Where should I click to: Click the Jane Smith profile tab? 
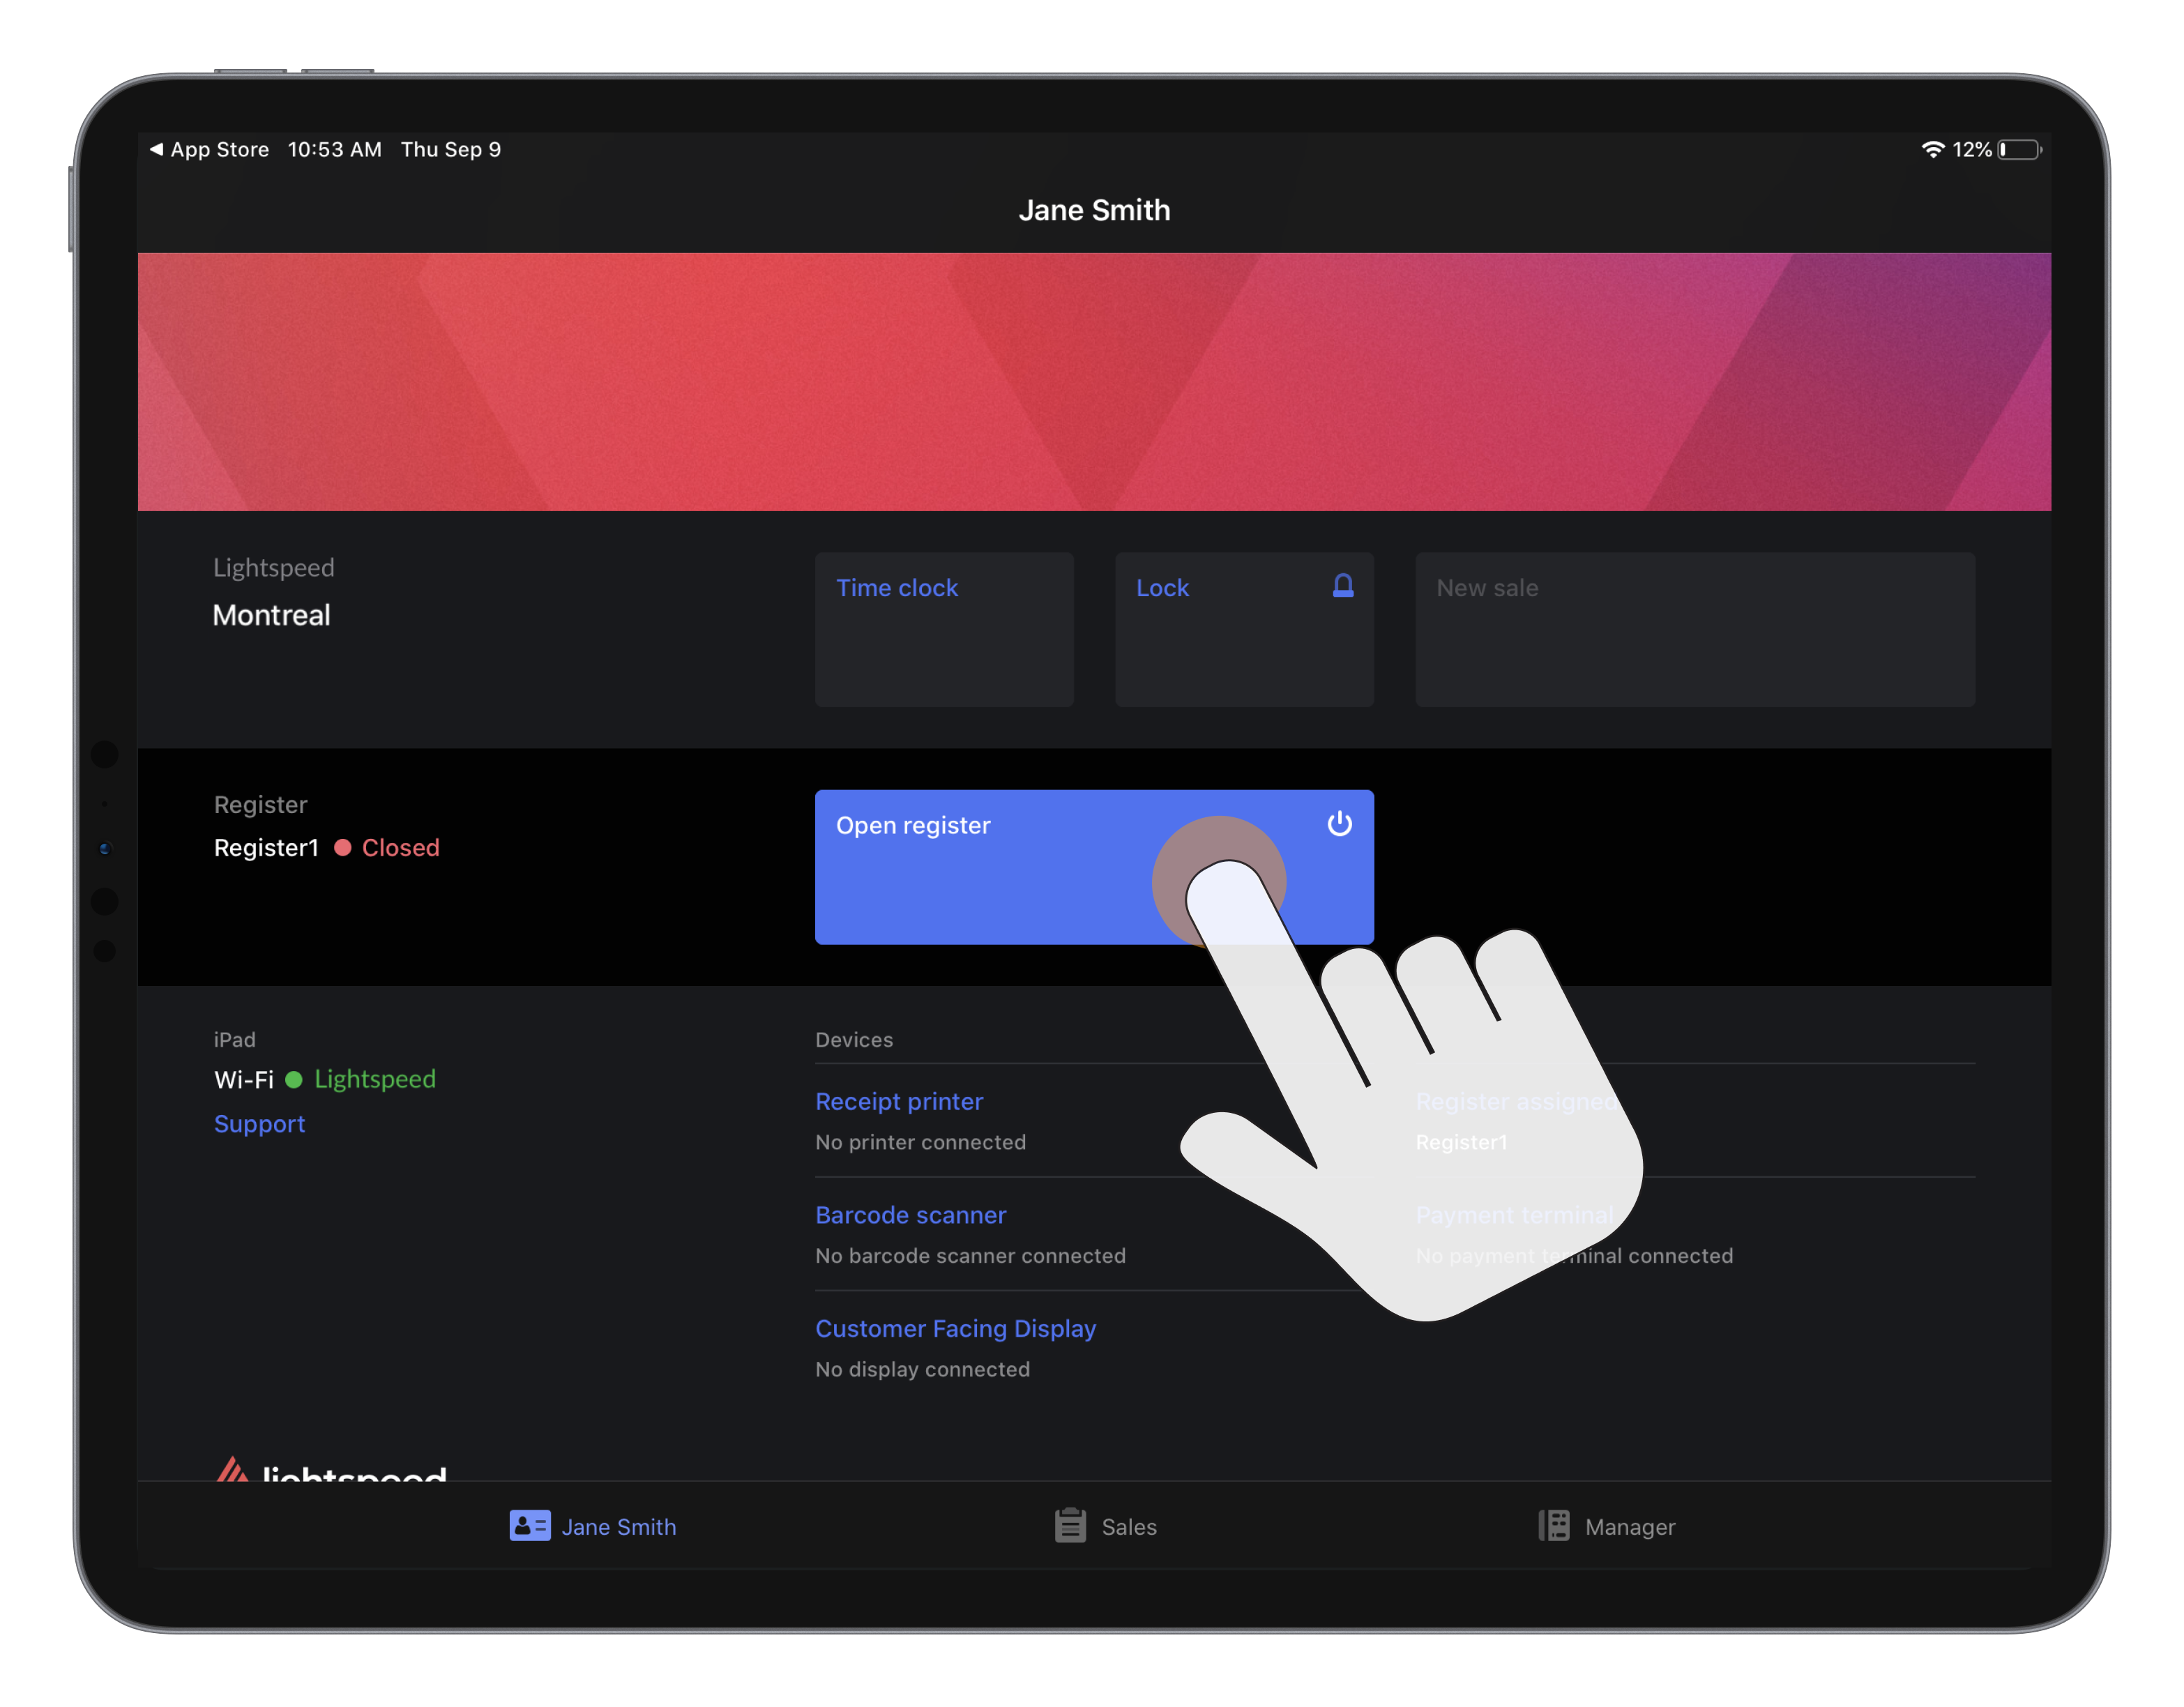point(594,1526)
